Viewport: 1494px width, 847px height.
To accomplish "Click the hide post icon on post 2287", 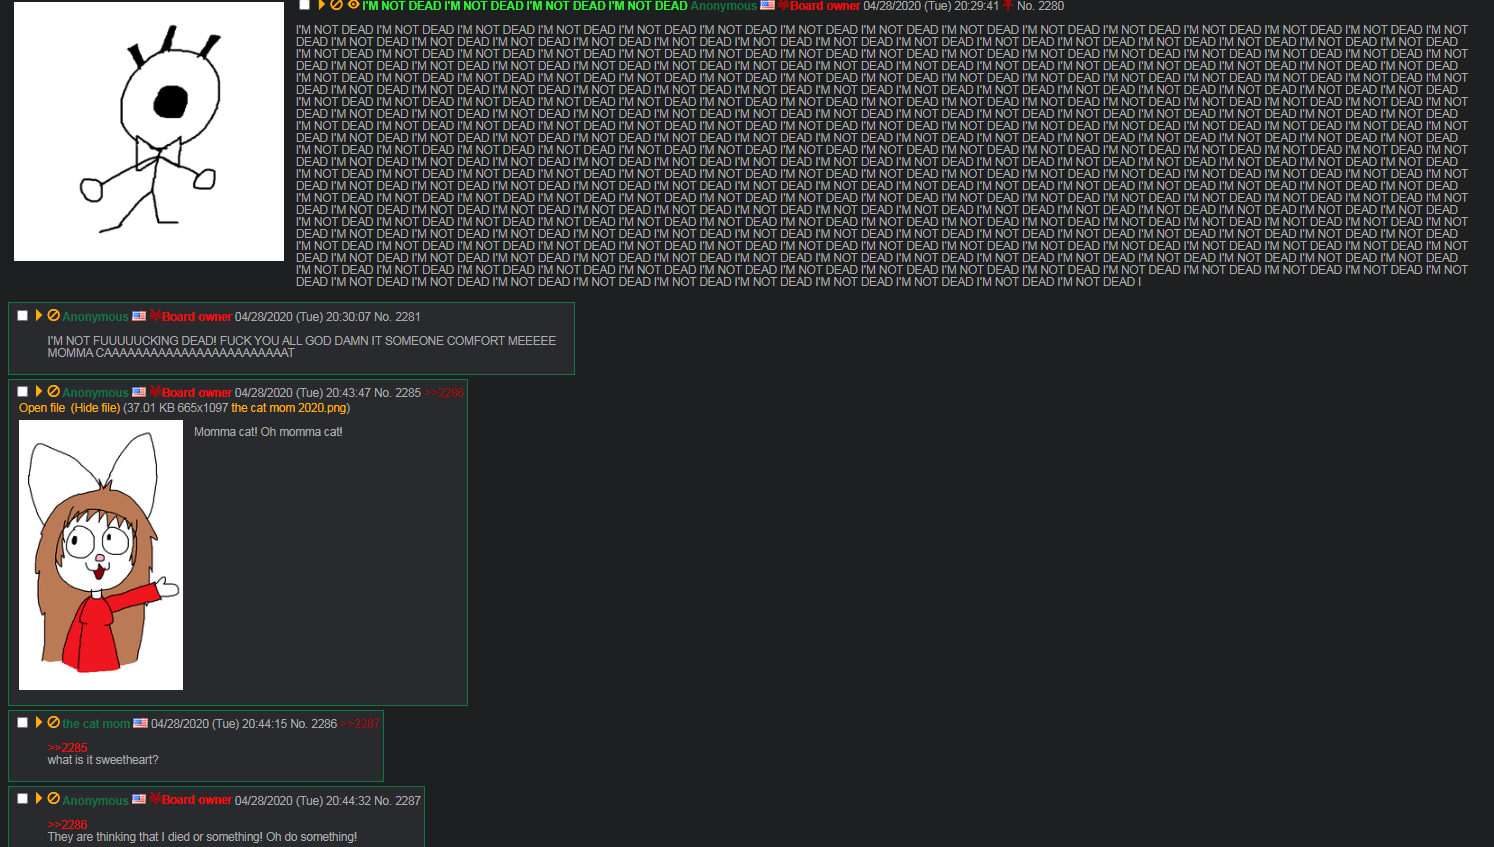I will tap(54, 798).
